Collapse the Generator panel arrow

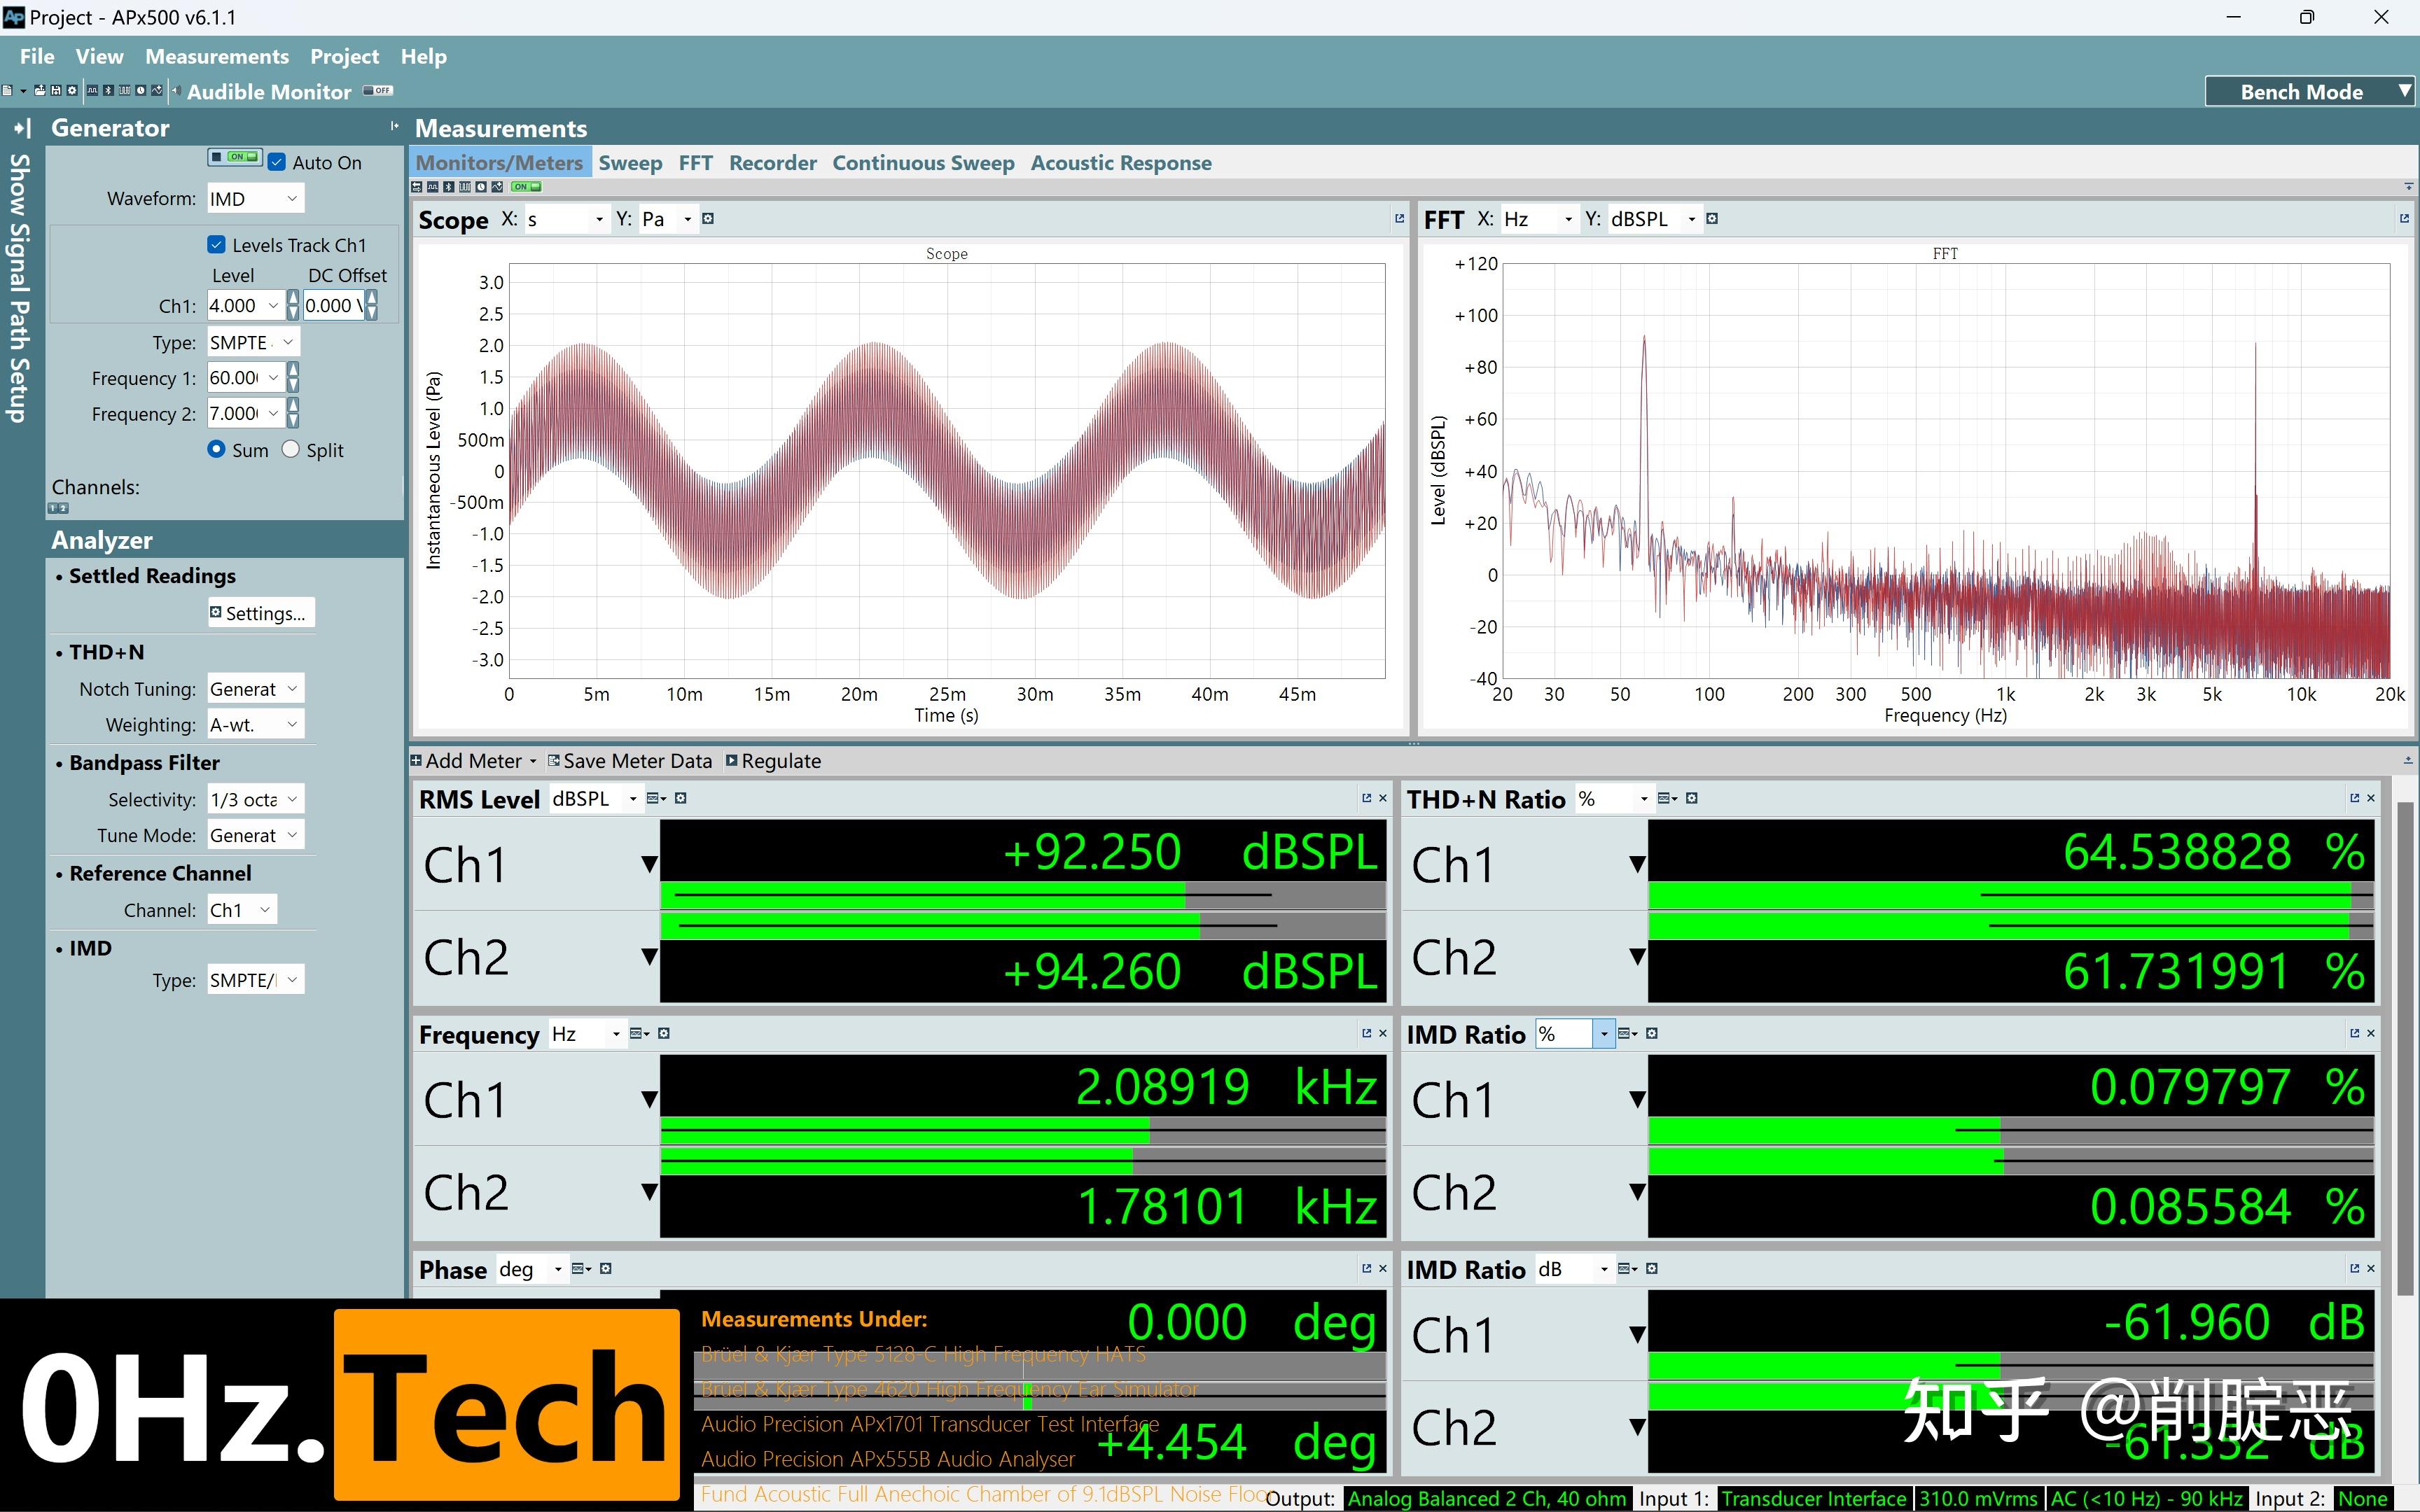click(x=394, y=127)
